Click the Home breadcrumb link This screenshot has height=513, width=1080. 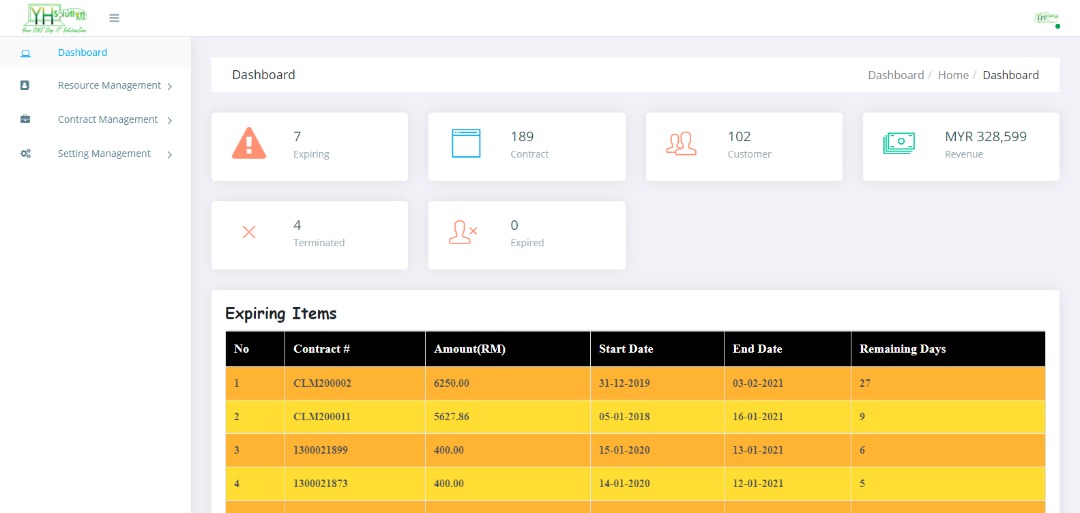click(953, 75)
